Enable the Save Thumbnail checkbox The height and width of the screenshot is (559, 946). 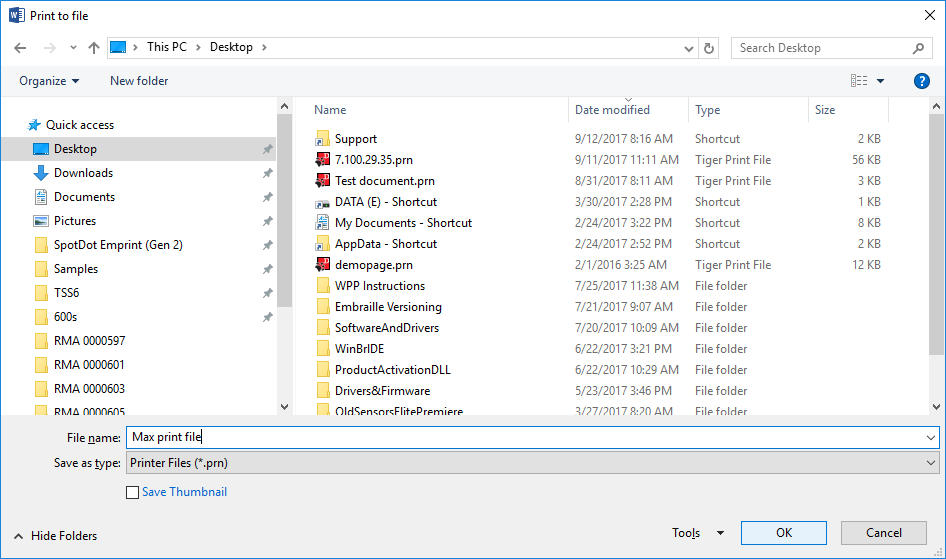[133, 492]
